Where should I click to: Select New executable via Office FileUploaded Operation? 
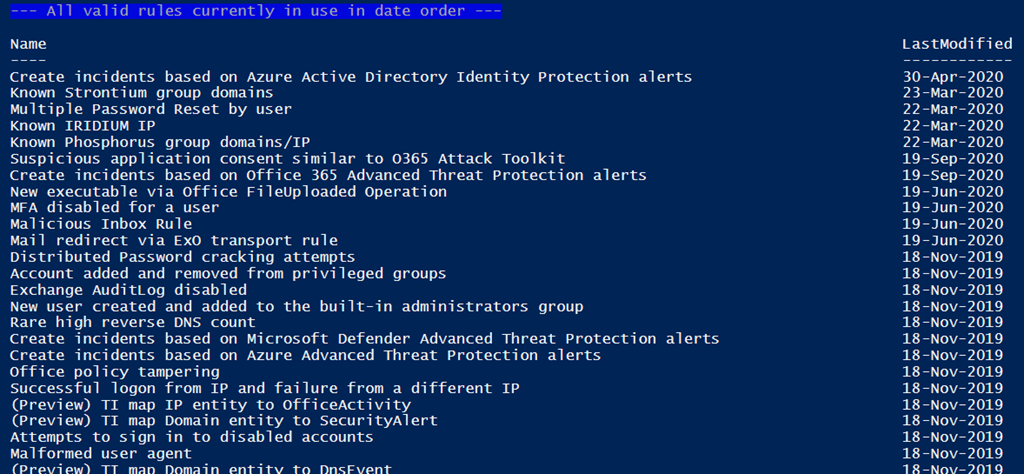pyautogui.click(x=228, y=191)
